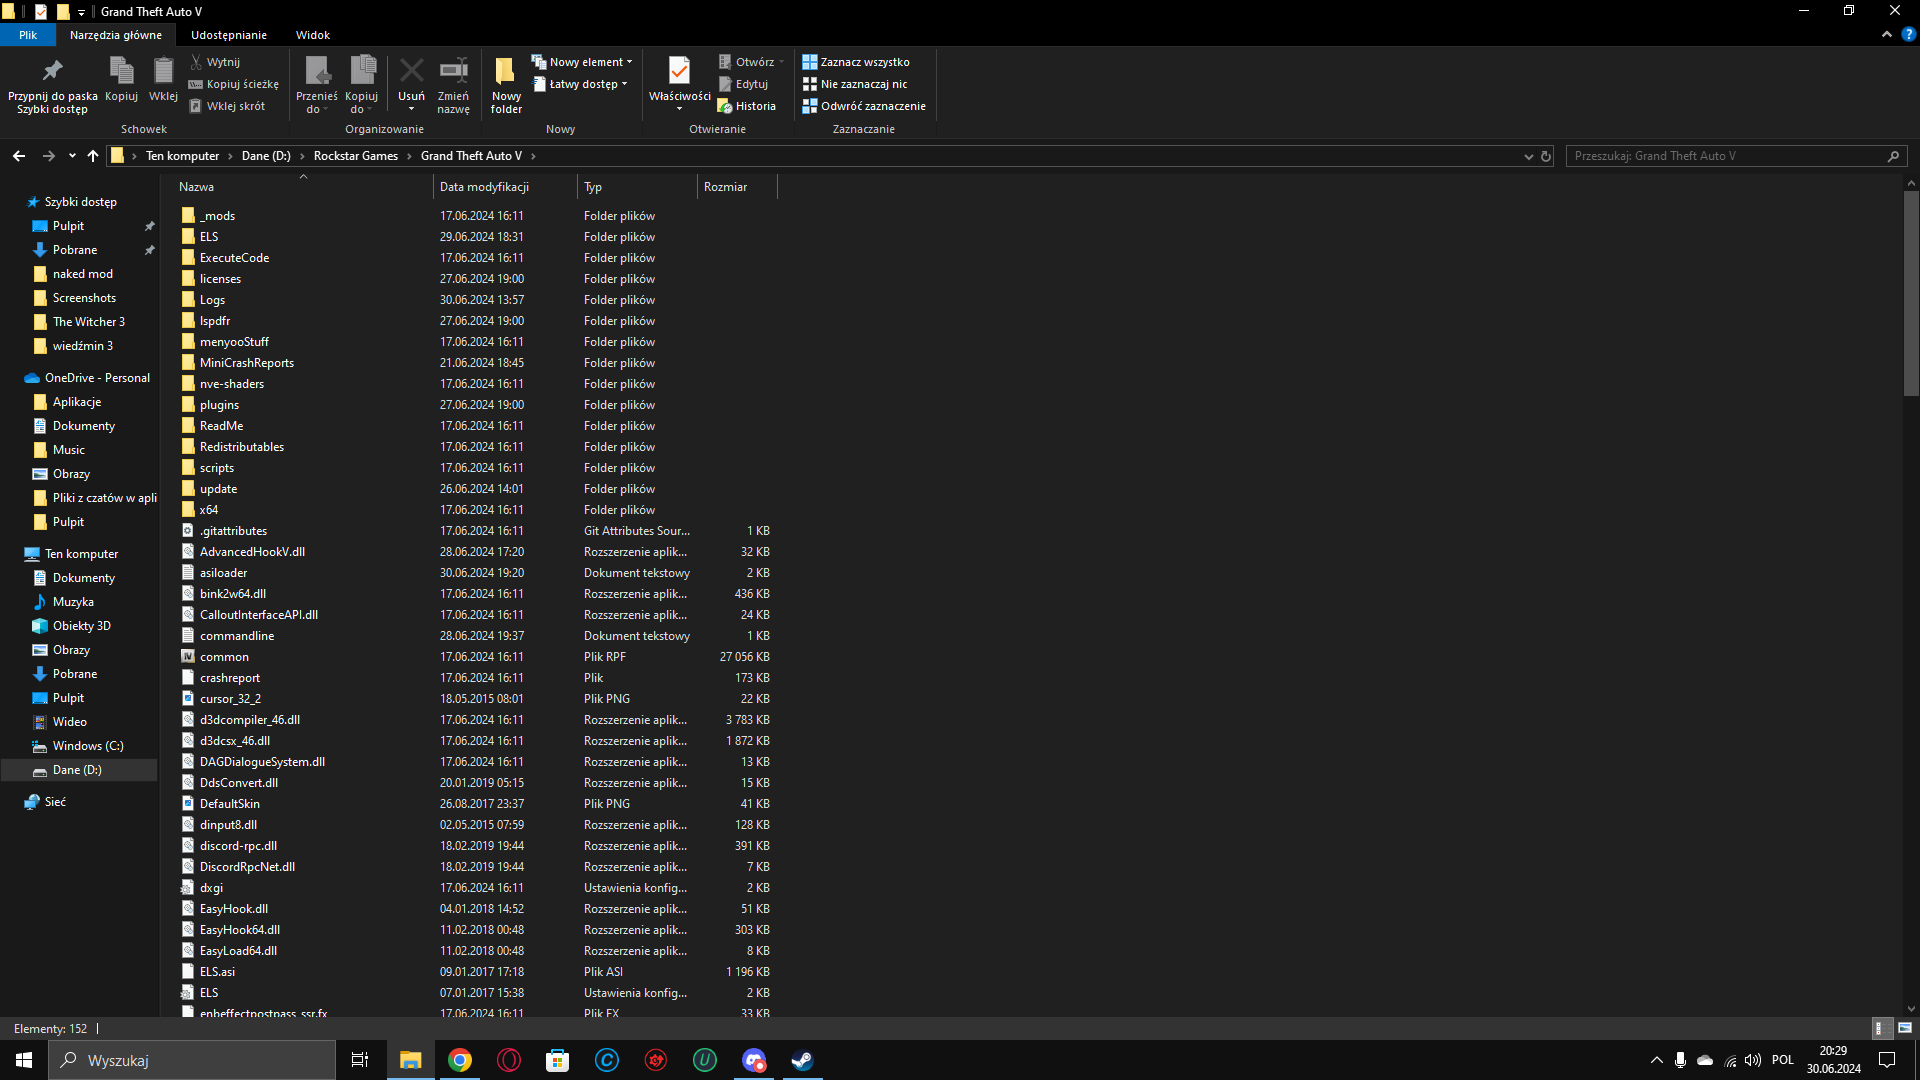Screen dimensions: 1920x1080
Task: Open the recent locations dropdown arrow
Action: click(x=72, y=156)
